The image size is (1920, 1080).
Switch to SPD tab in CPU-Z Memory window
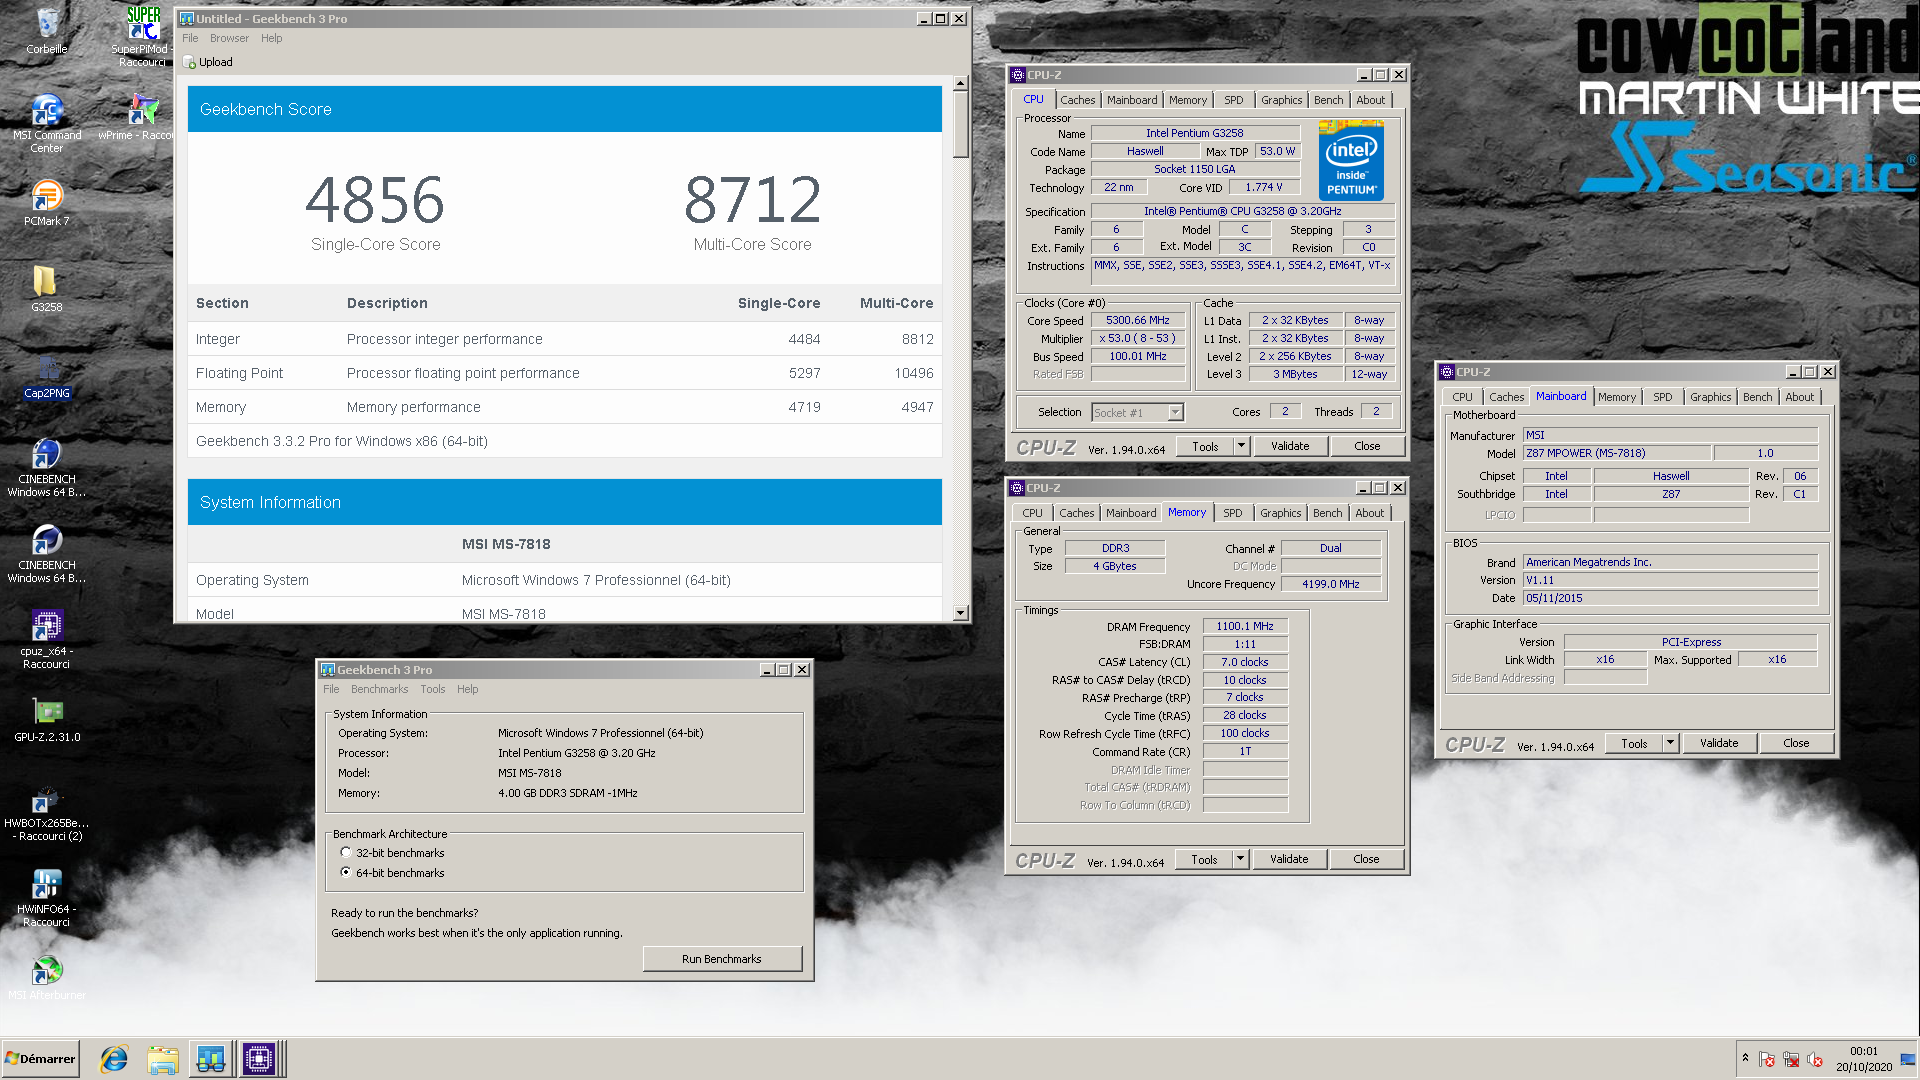[1233, 513]
